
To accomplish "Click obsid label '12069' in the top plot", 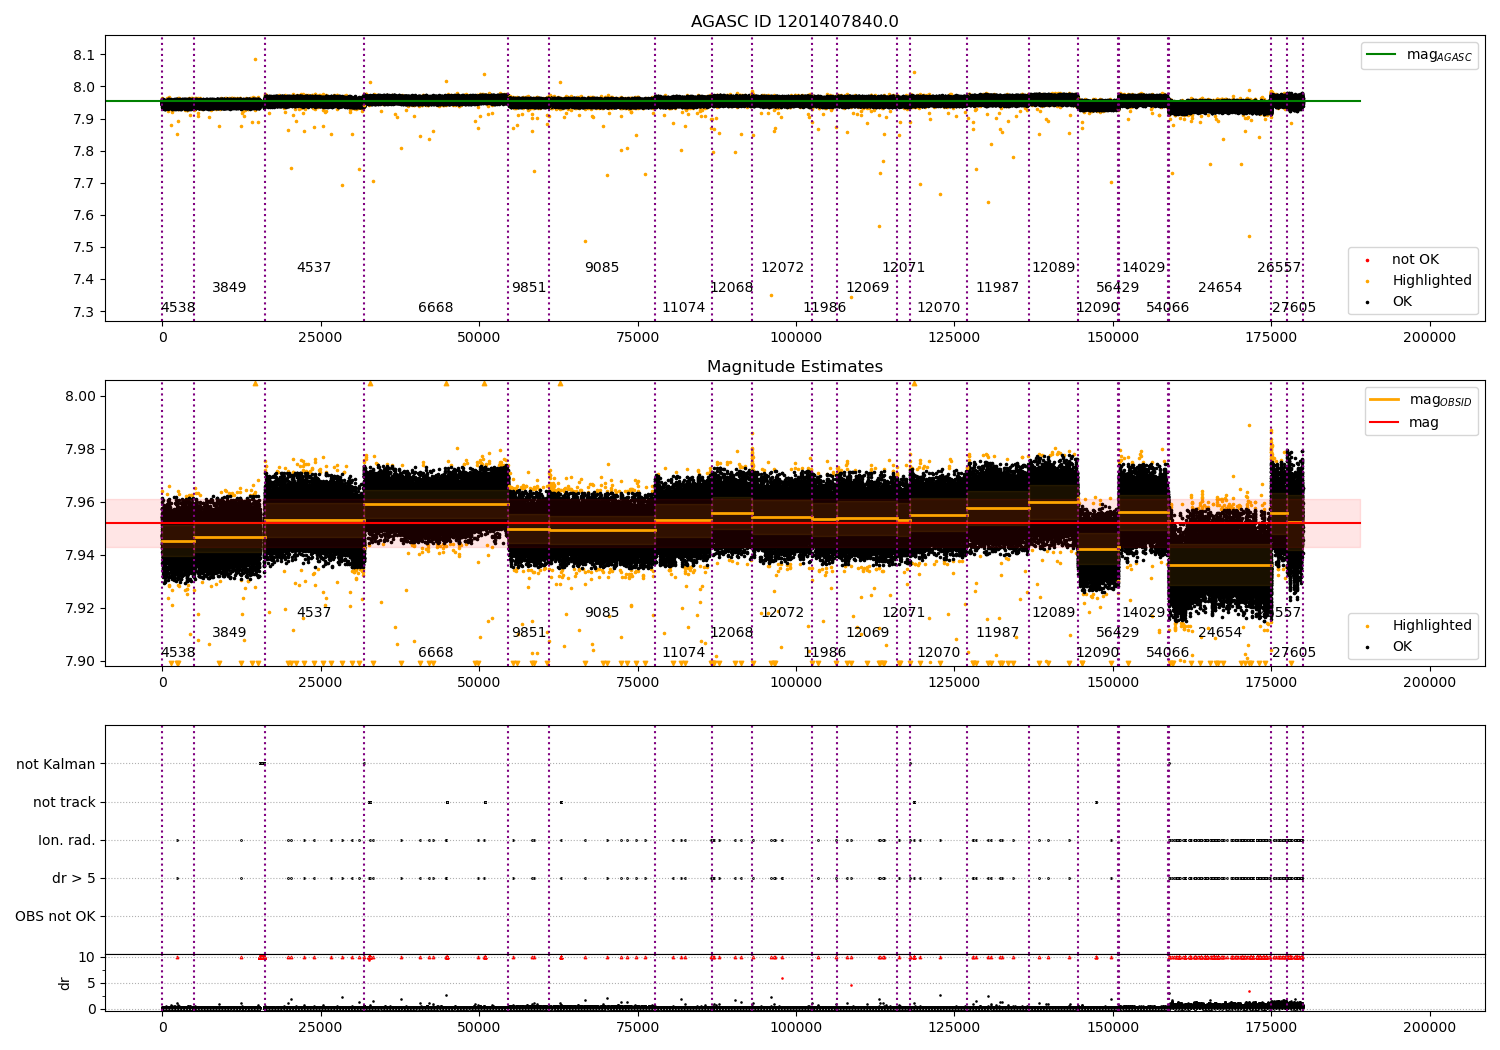I will pyautogui.click(x=868, y=288).
